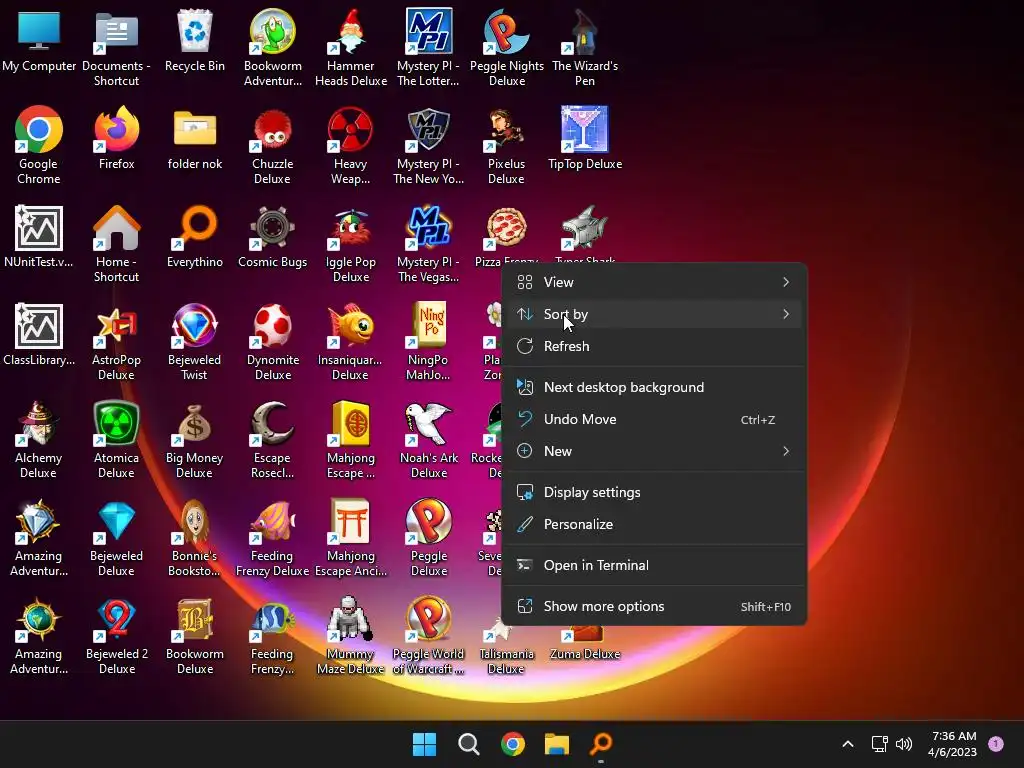
Task: Click the Peggle Deluxe icon
Action: 428,537
